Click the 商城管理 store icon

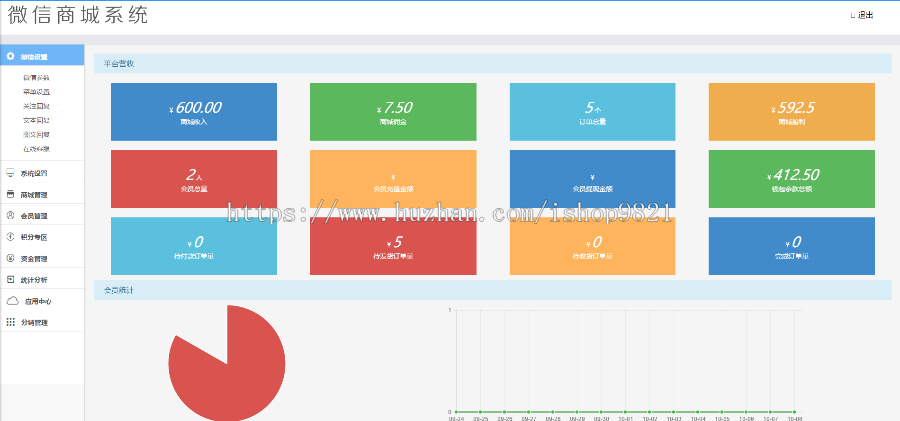click(10, 195)
